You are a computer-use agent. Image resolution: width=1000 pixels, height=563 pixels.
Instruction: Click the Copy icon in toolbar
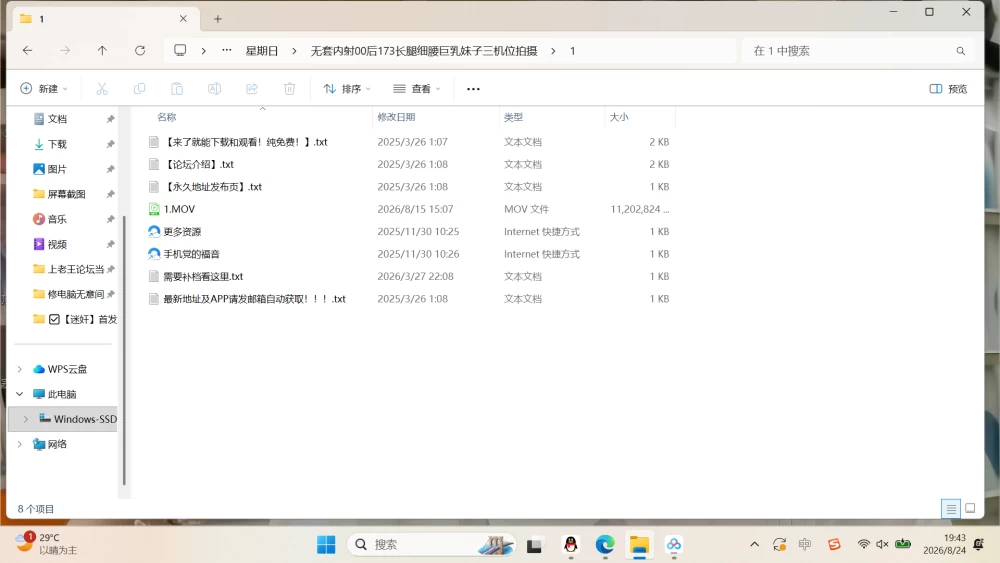point(139,89)
